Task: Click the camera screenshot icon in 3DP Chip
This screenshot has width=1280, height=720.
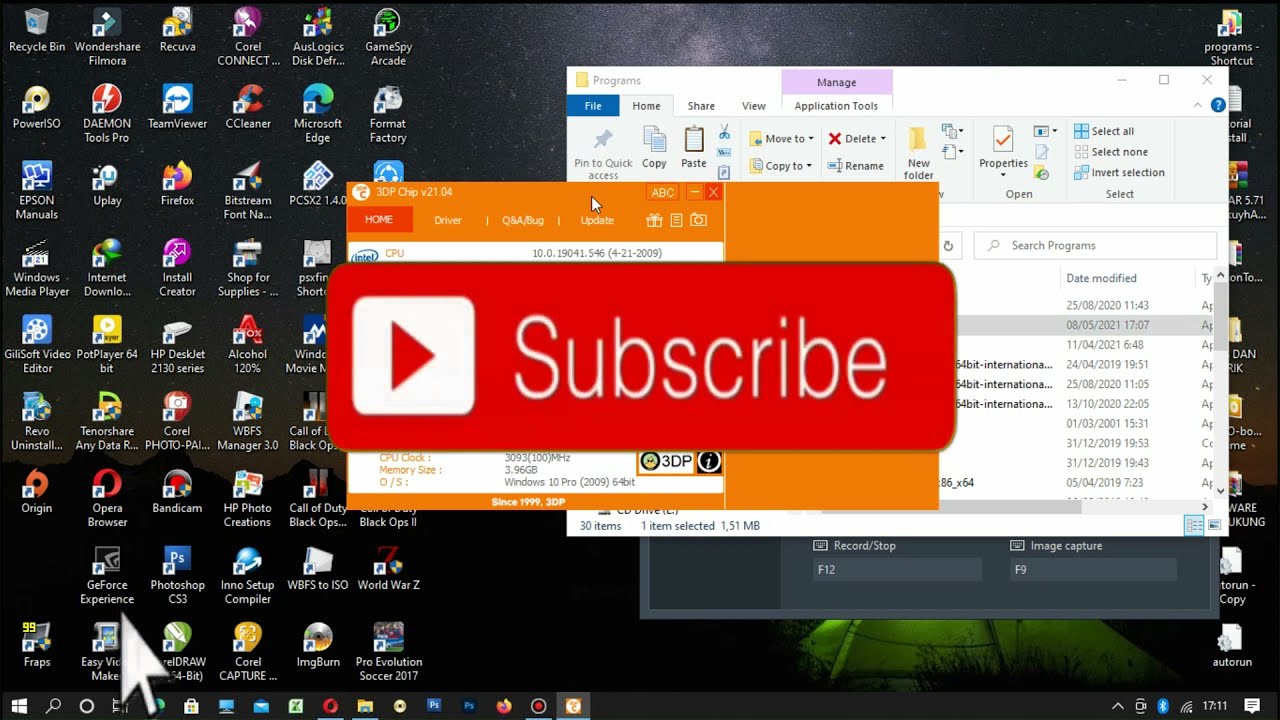Action: [699, 220]
